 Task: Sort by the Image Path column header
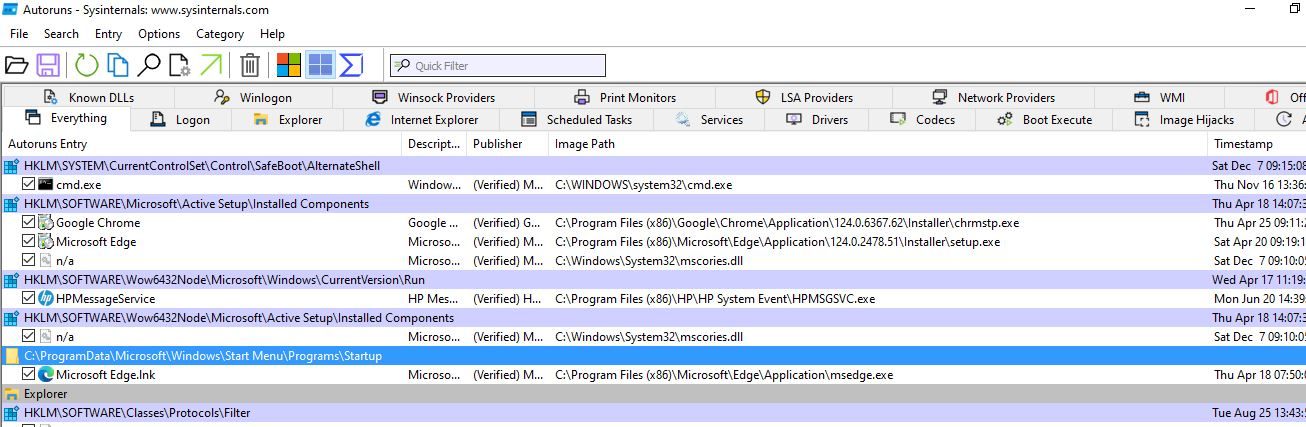(879, 144)
